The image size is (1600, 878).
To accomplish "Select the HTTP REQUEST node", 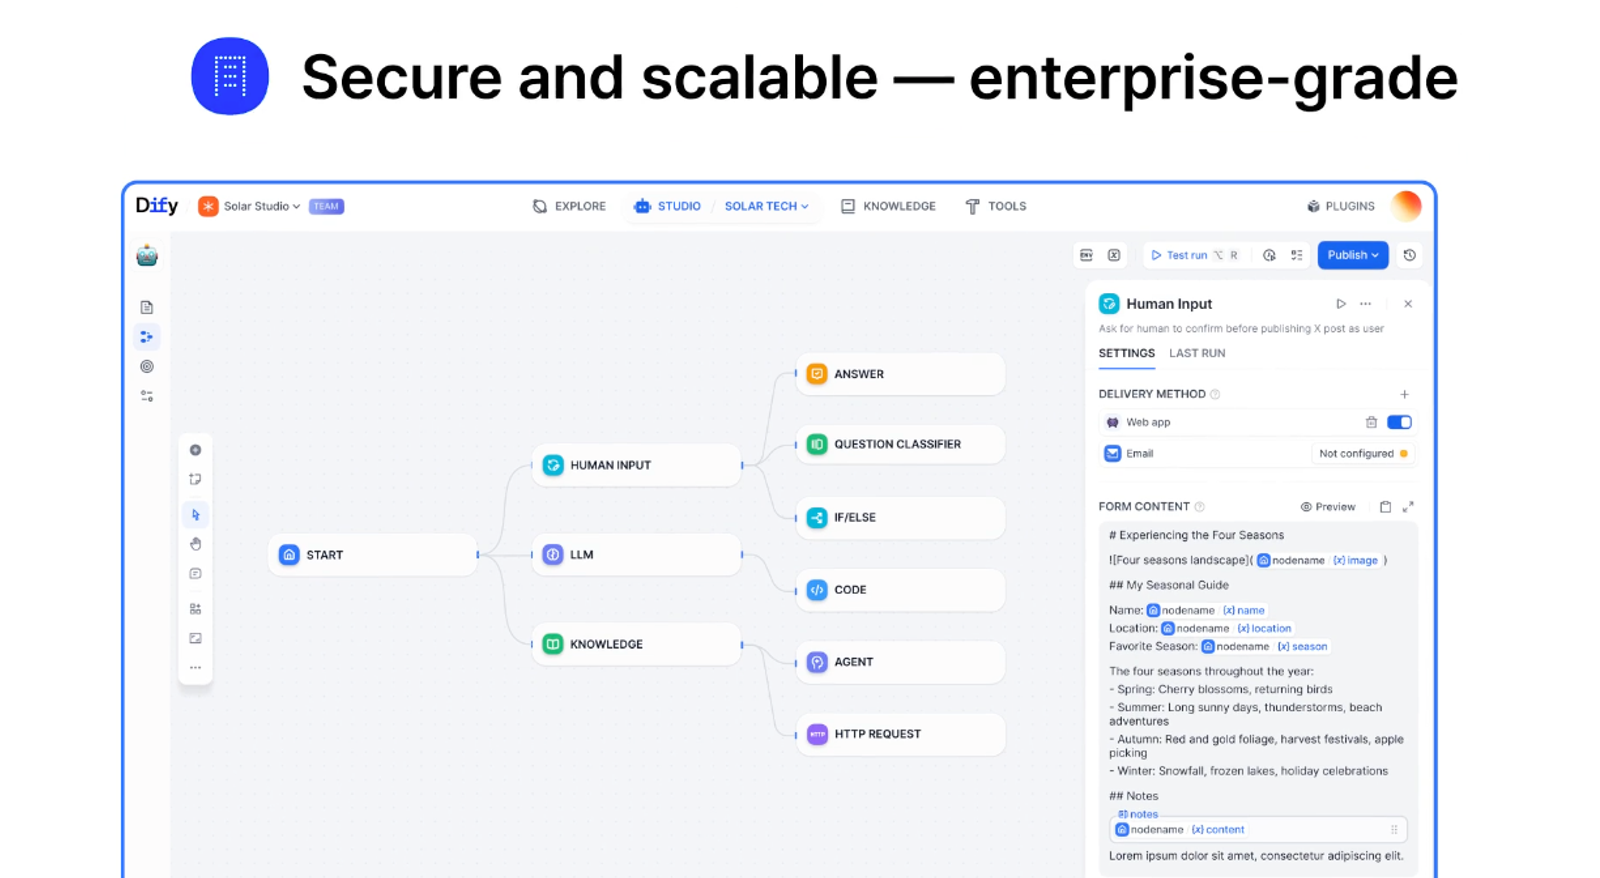I will click(900, 734).
